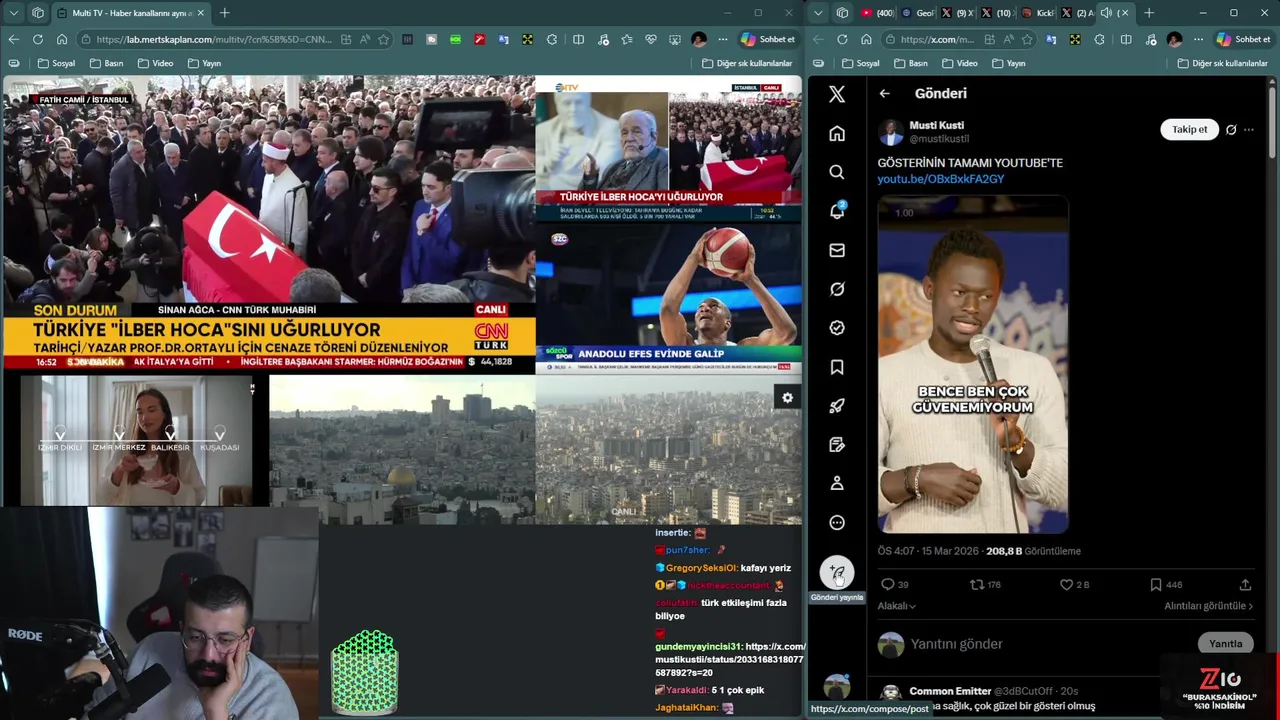1280x720 pixels.
Task: Click Sohbet et Copilot button in X window
Action: tap(1244, 39)
